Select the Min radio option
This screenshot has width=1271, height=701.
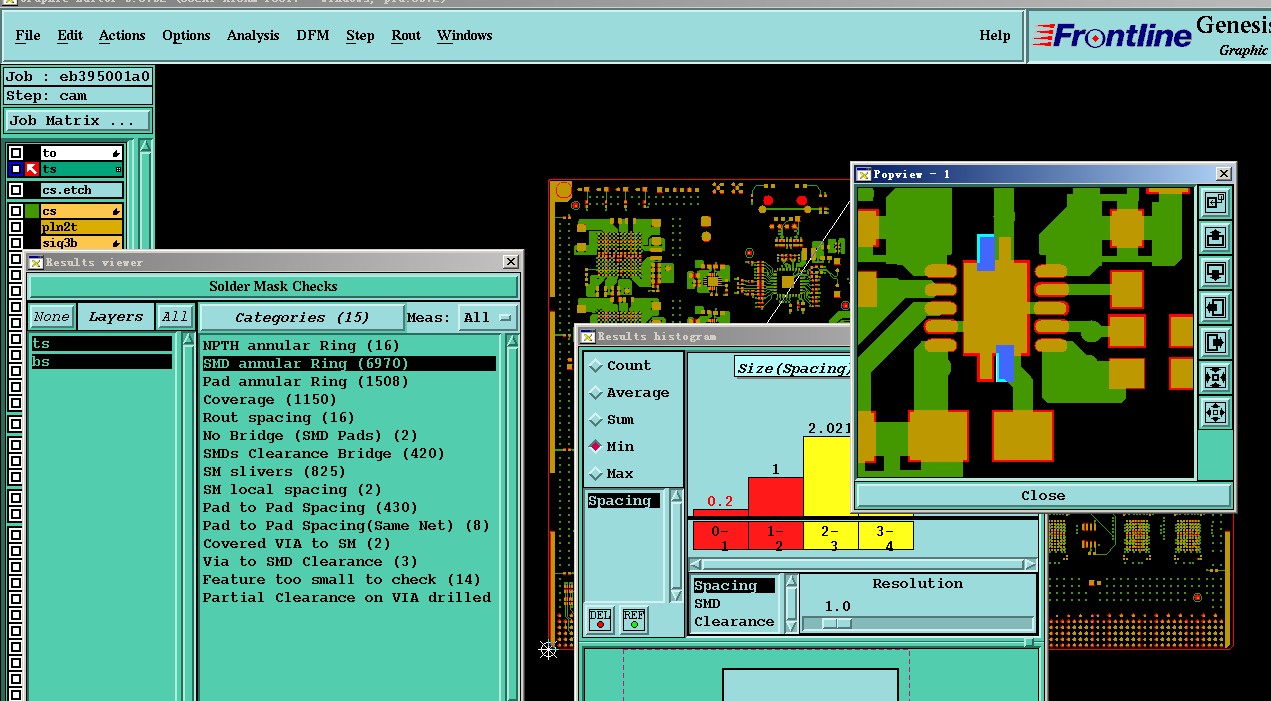[x=612, y=447]
